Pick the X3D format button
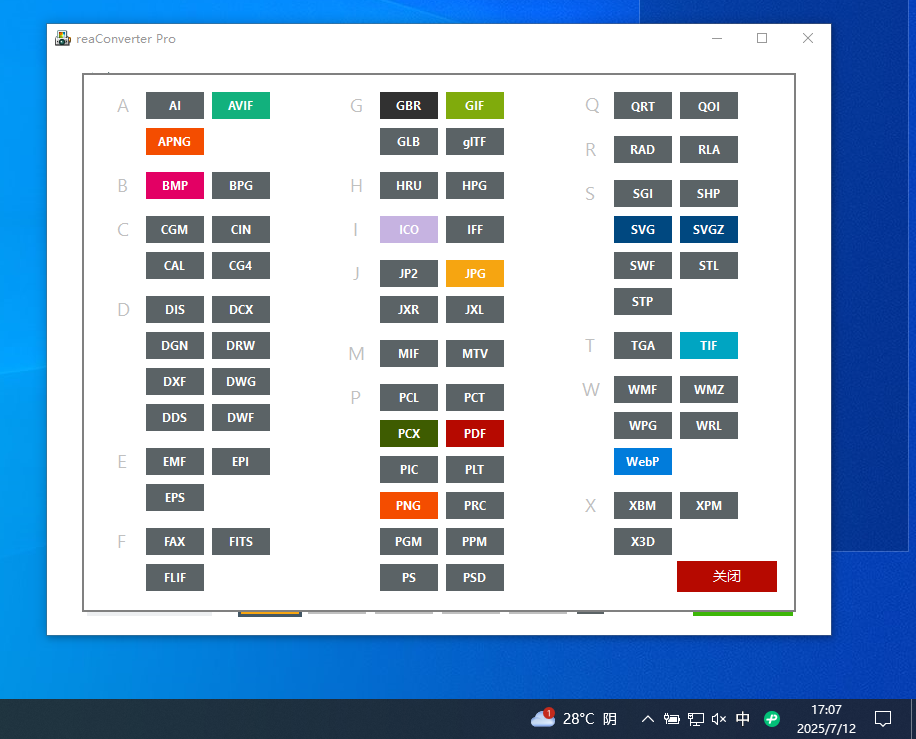Screen dimensions: 916x739 (x=643, y=542)
